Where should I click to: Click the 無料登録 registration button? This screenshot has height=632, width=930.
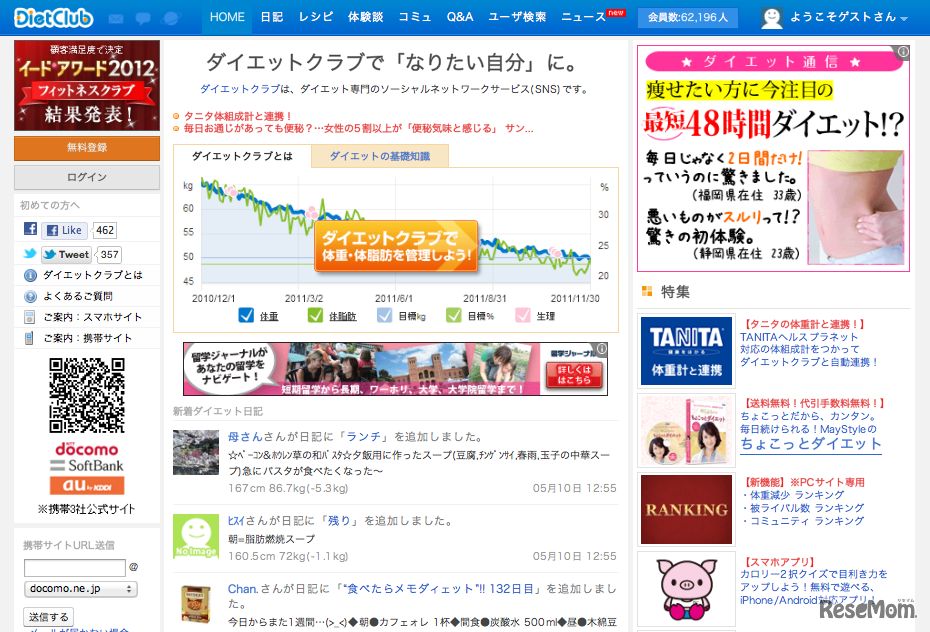(x=85, y=148)
